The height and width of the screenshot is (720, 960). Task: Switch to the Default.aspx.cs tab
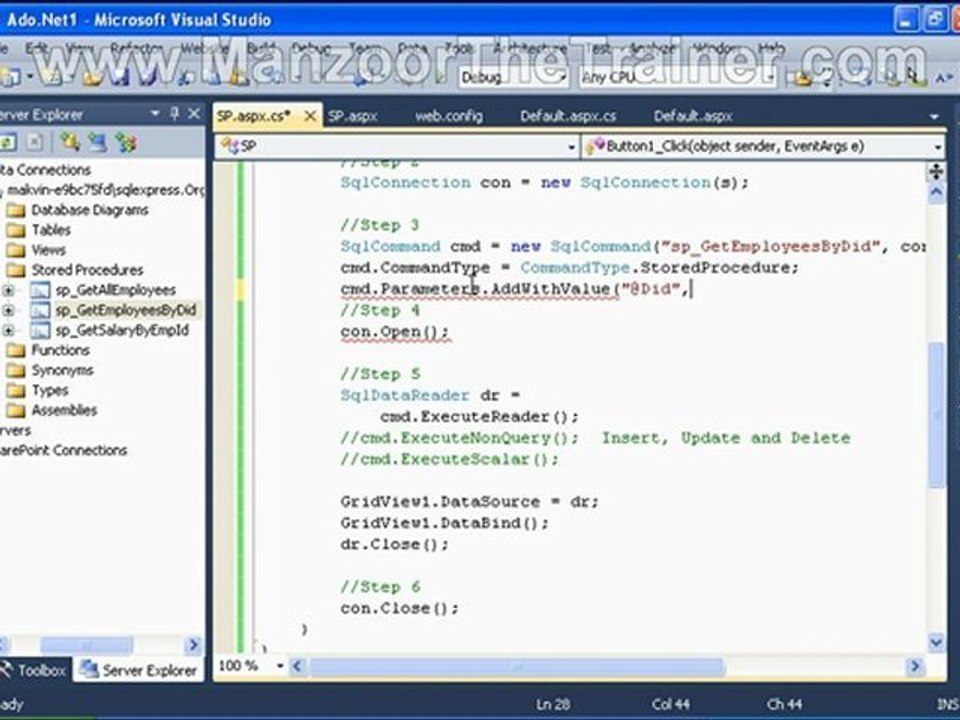tap(568, 116)
